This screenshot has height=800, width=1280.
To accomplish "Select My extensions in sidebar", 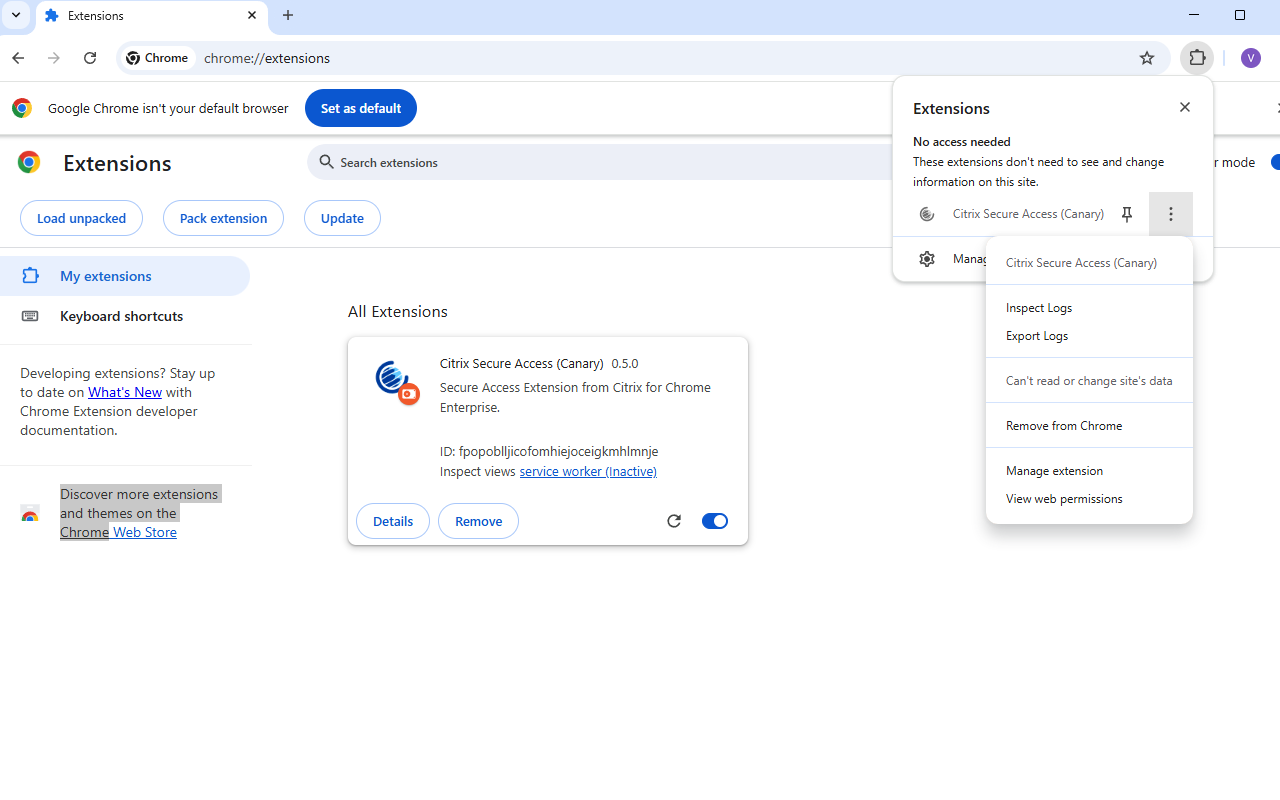I will coord(124,276).
